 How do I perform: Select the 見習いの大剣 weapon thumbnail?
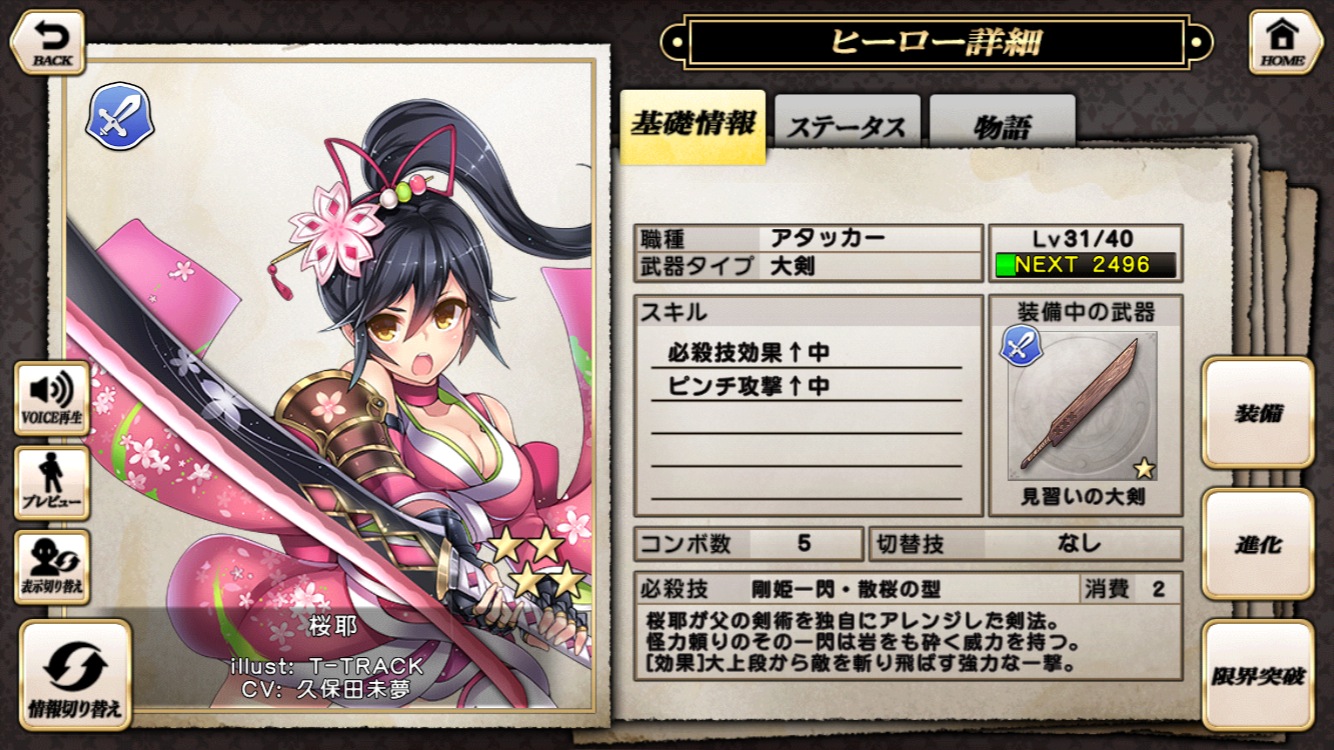coord(1084,406)
